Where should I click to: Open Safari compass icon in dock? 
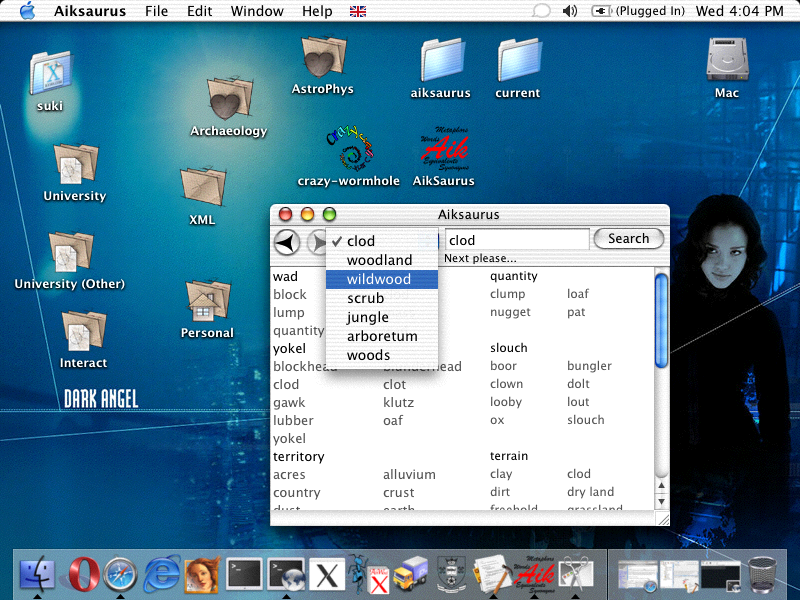point(120,574)
